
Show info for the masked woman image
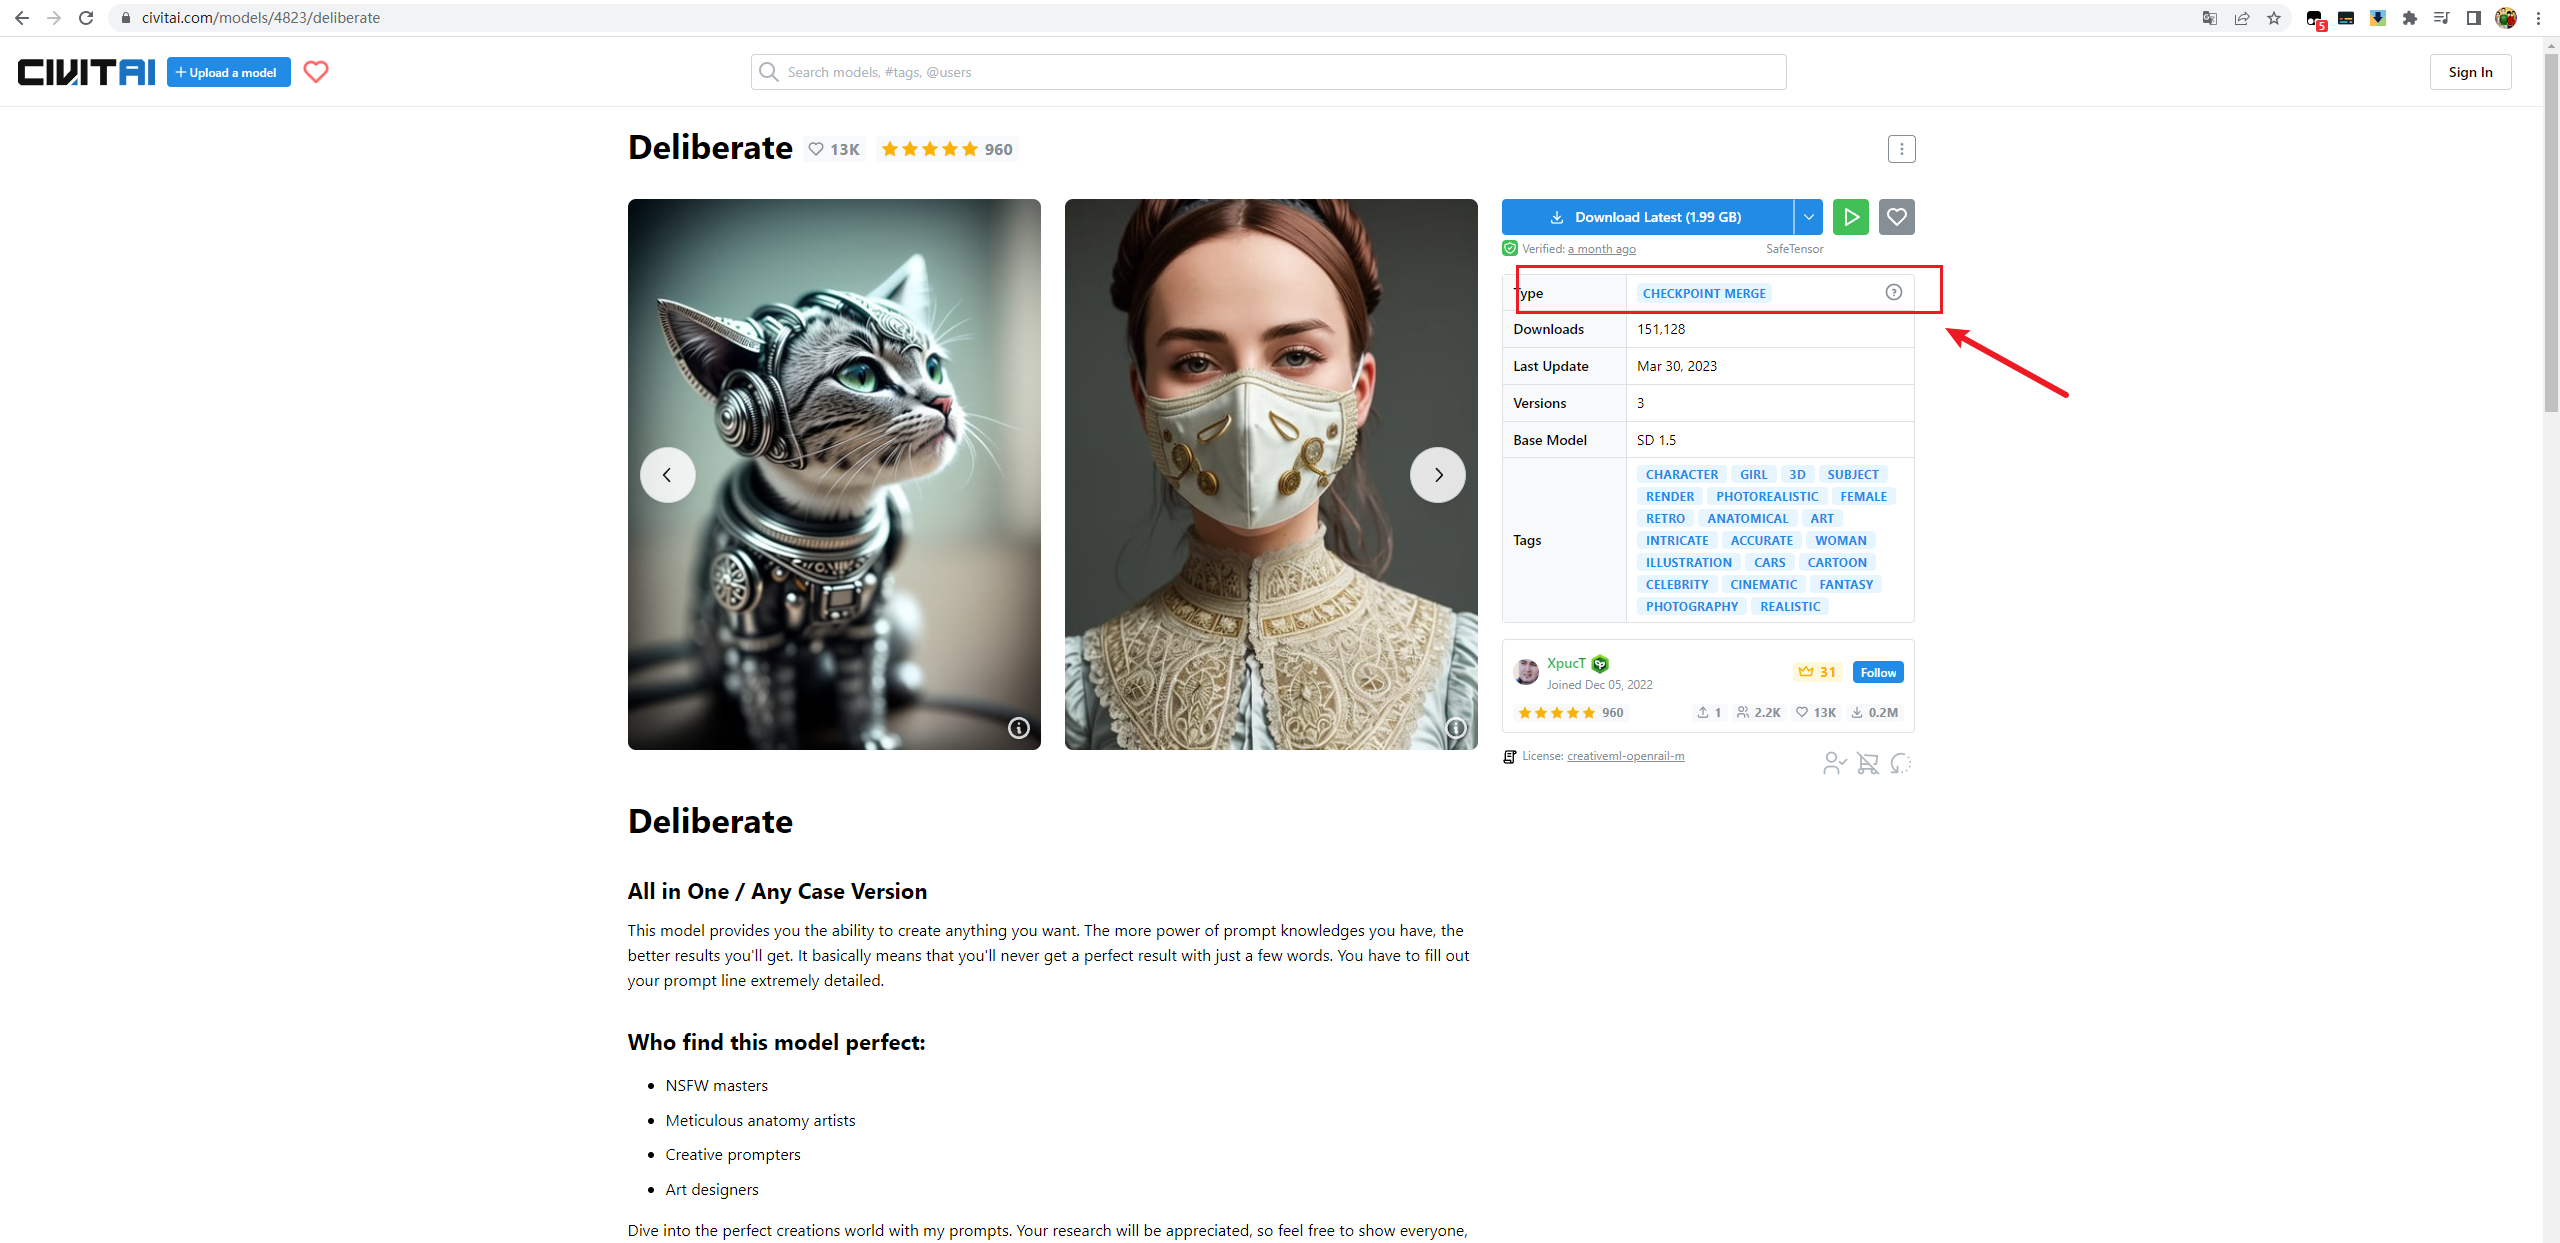click(x=1456, y=728)
